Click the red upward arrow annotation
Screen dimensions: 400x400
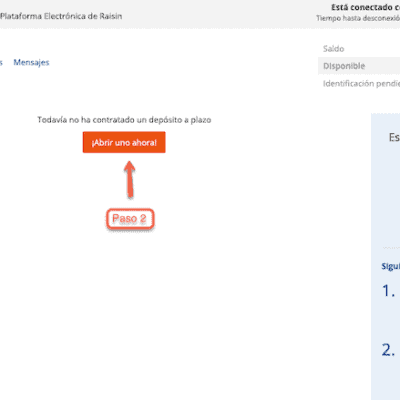[x=130, y=179]
